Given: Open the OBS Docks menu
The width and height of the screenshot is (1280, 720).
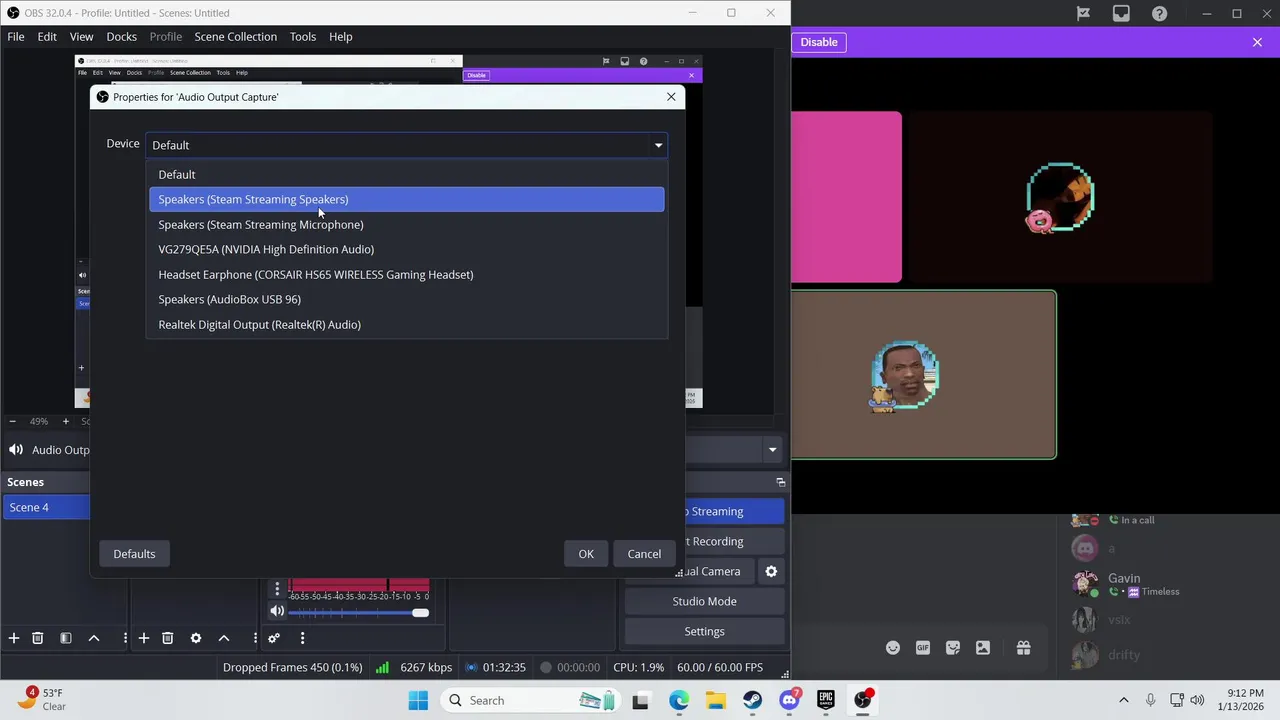Looking at the screenshot, I should coord(121,36).
